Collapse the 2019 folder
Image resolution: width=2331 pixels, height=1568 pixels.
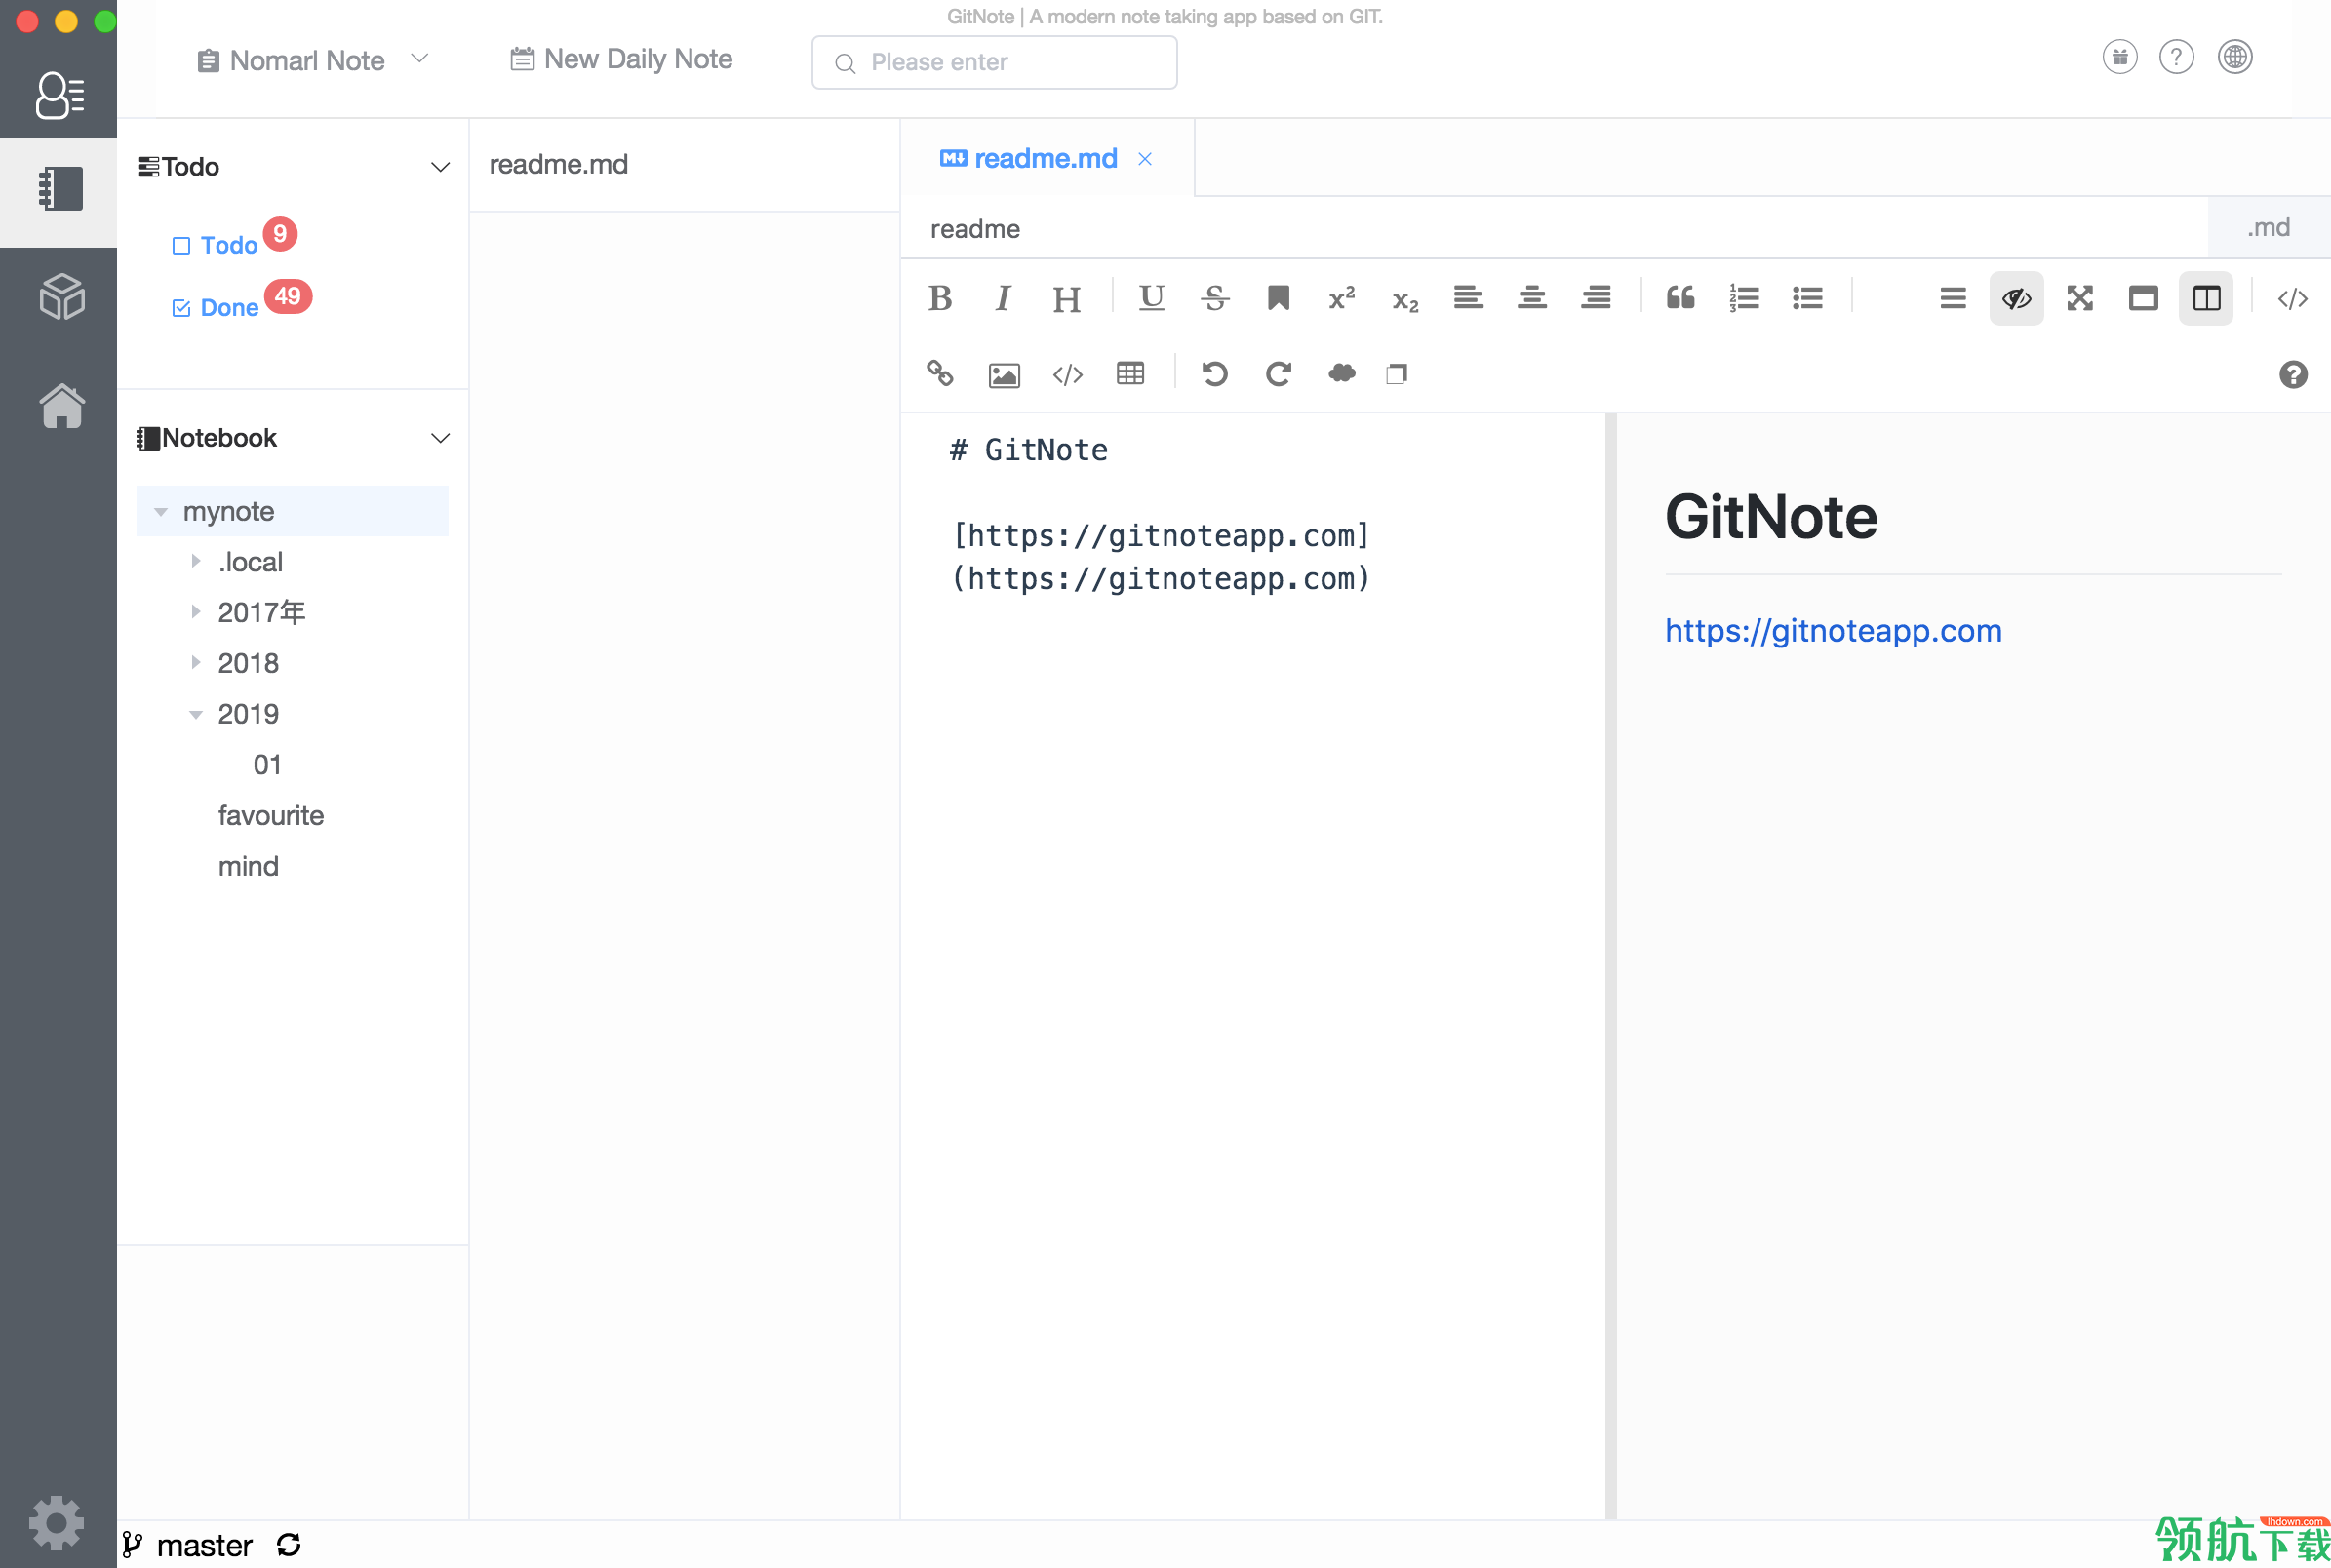(196, 714)
